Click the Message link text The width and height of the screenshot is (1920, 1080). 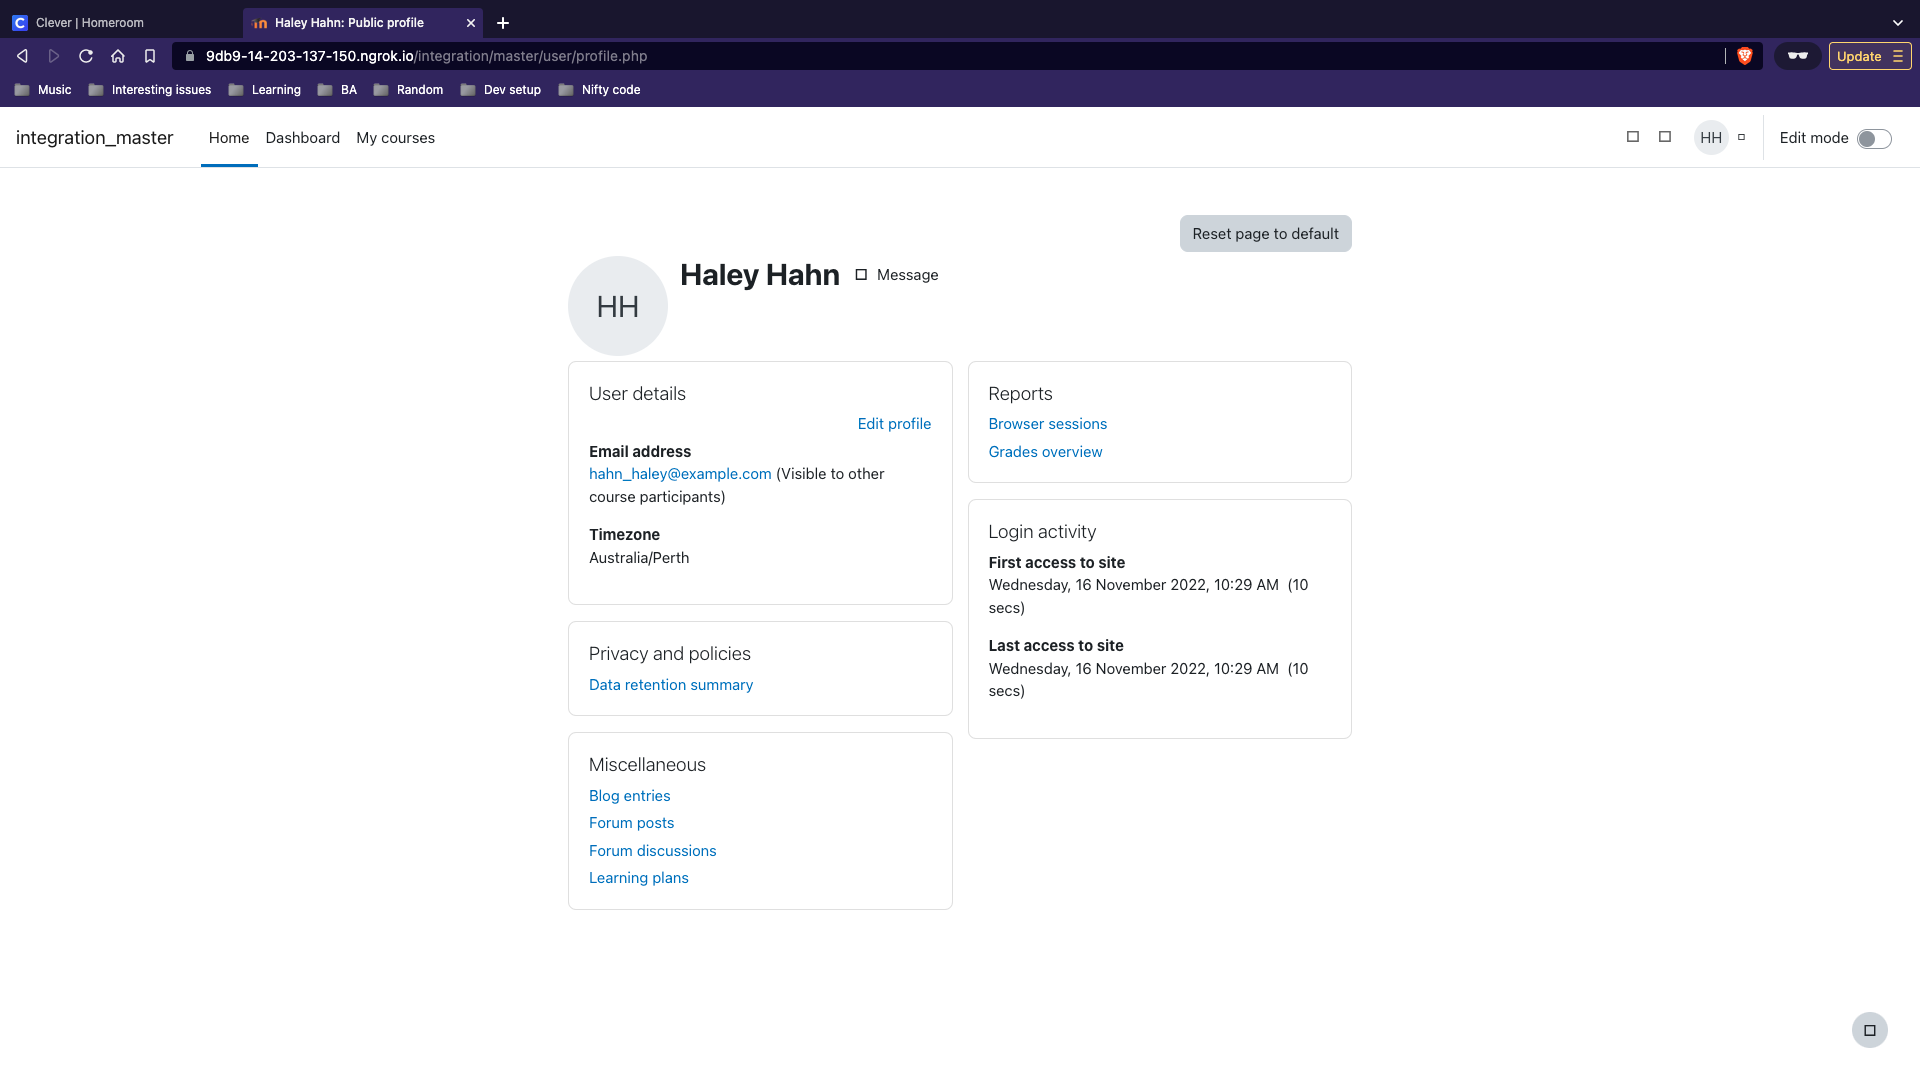click(x=907, y=275)
